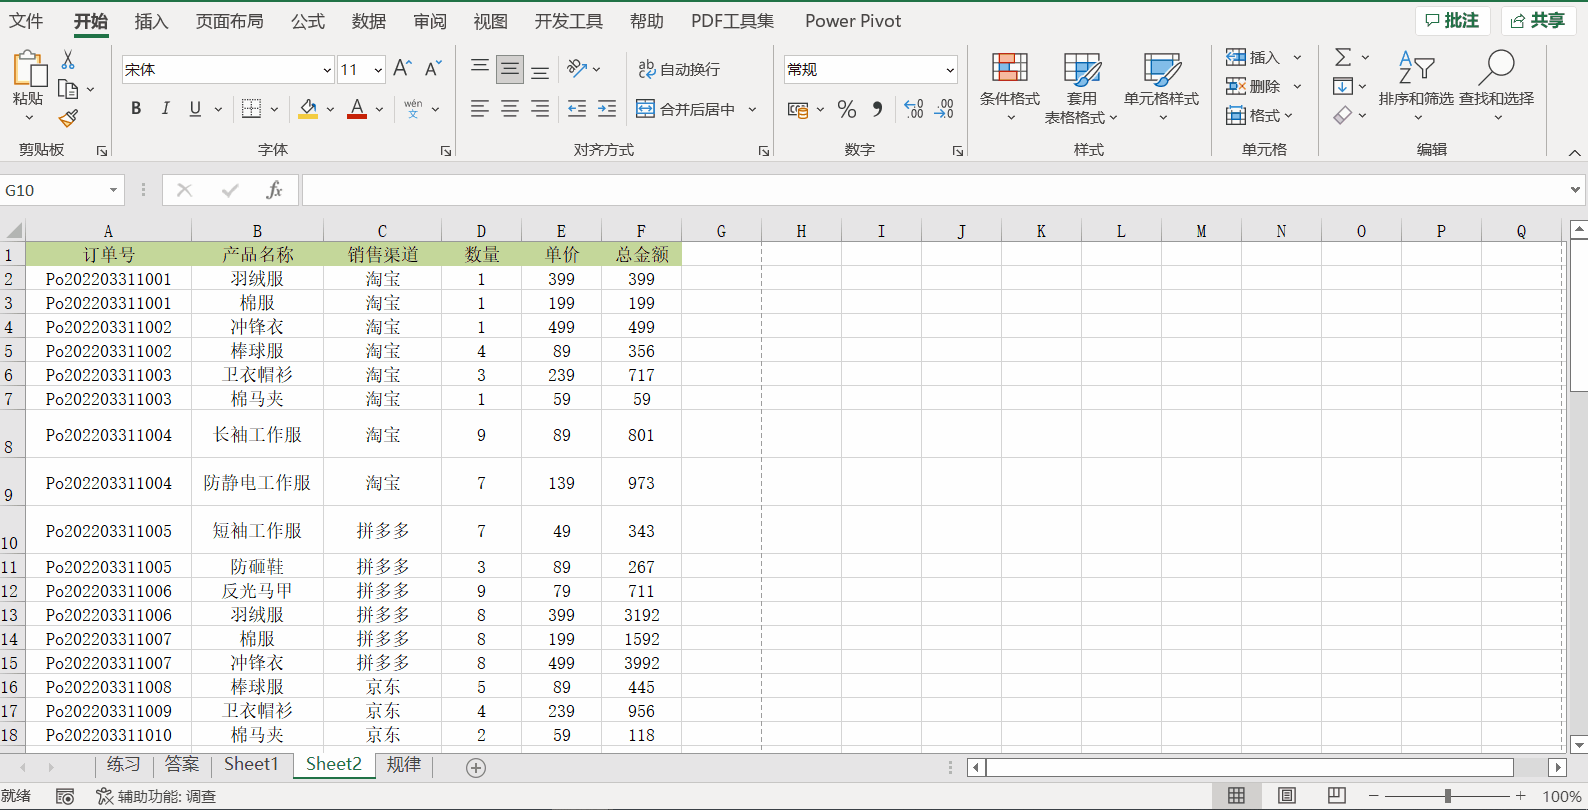Click cell B5 containing 棒球服
Viewport: 1588px width, 810px height.
257,351
